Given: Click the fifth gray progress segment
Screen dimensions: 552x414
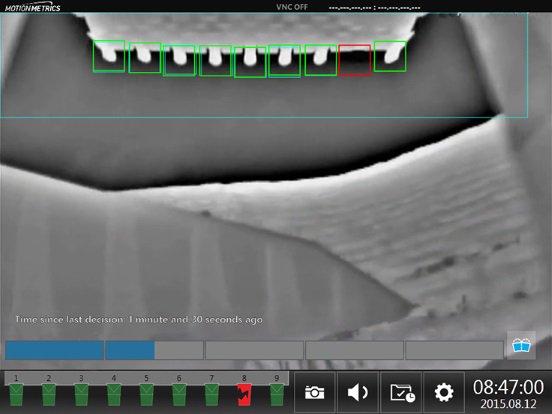Looking at the screenshot, I should click(x=454, y=350).
